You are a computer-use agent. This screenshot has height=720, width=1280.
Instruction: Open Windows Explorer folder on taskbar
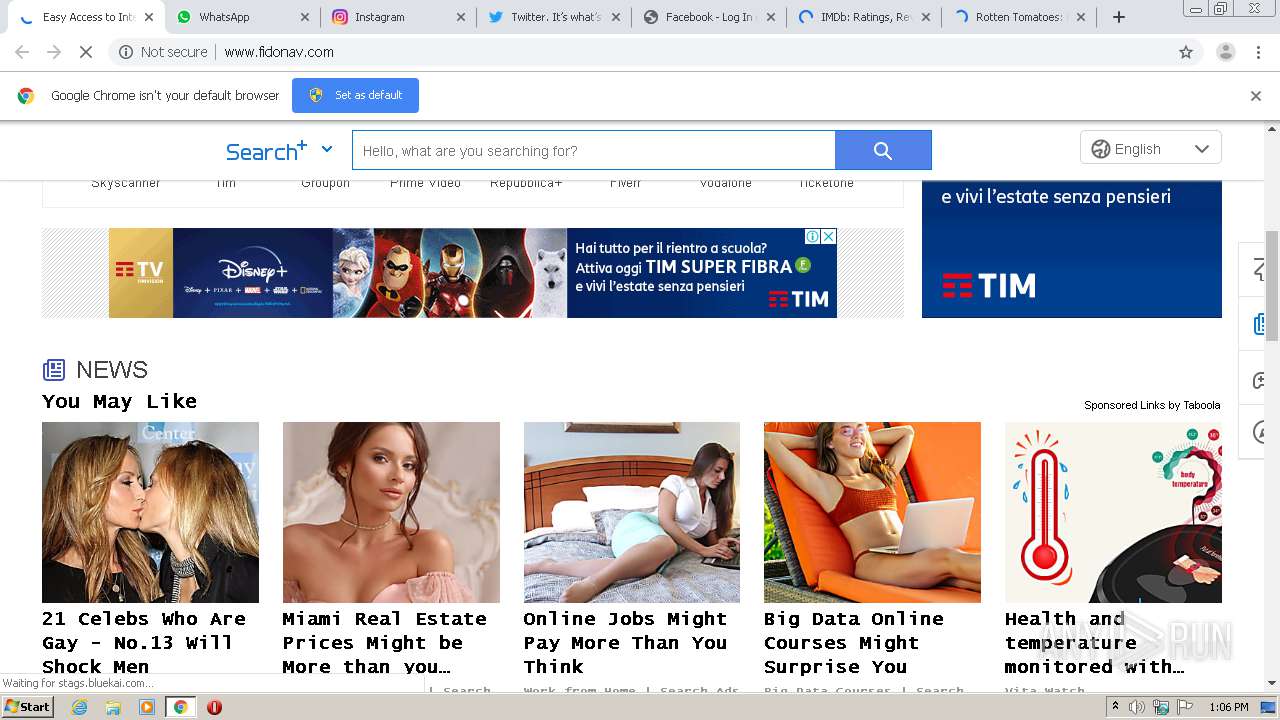point(113,707)
